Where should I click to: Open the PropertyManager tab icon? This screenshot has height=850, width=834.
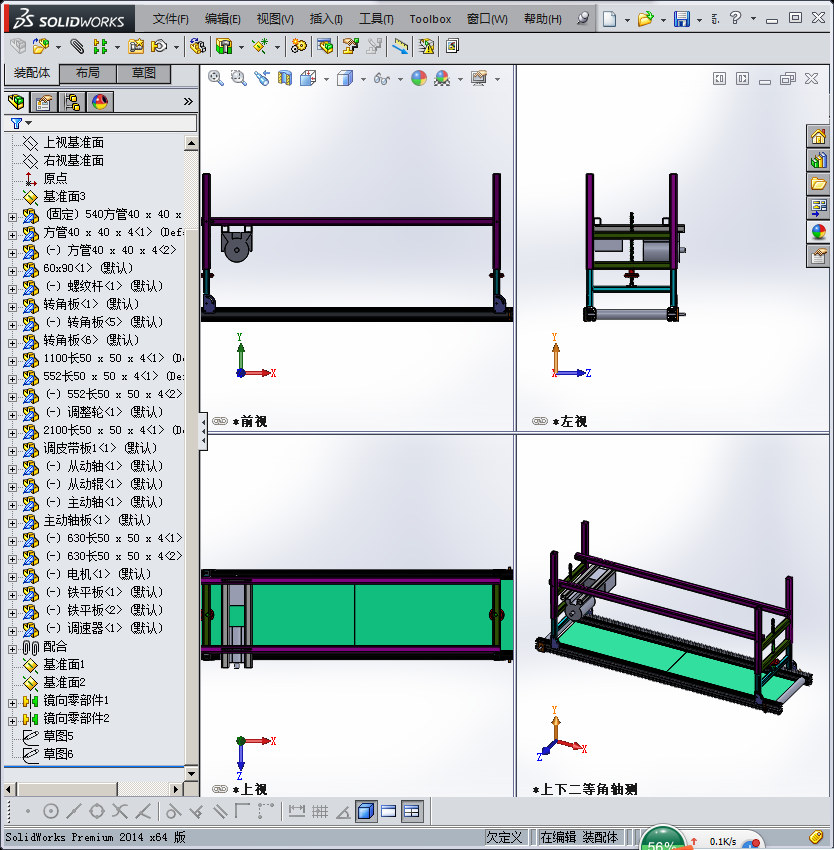pos(43,102)
